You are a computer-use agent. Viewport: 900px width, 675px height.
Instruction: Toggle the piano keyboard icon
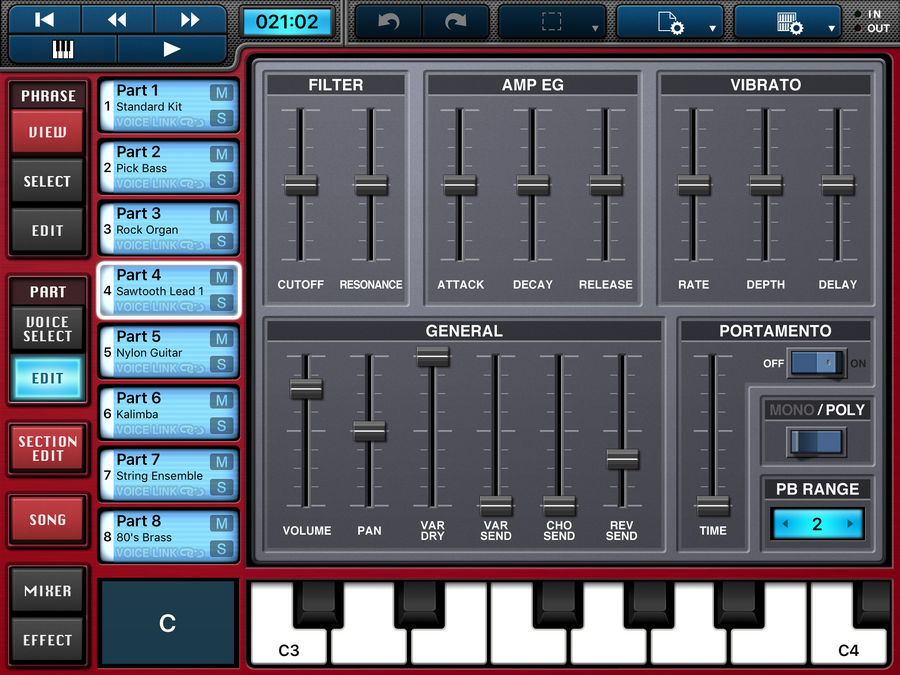pyautogui.click(x=63, y=49)
